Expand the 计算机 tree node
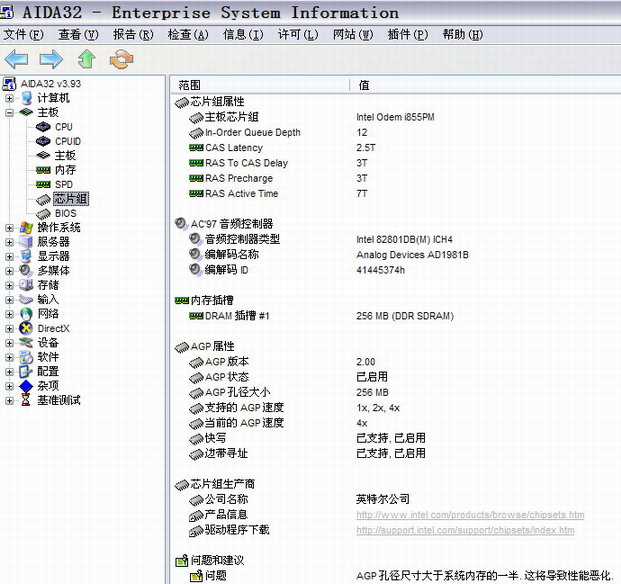This screenshot has width=621, height=584. pyautogui.click(x=10, y=98)
